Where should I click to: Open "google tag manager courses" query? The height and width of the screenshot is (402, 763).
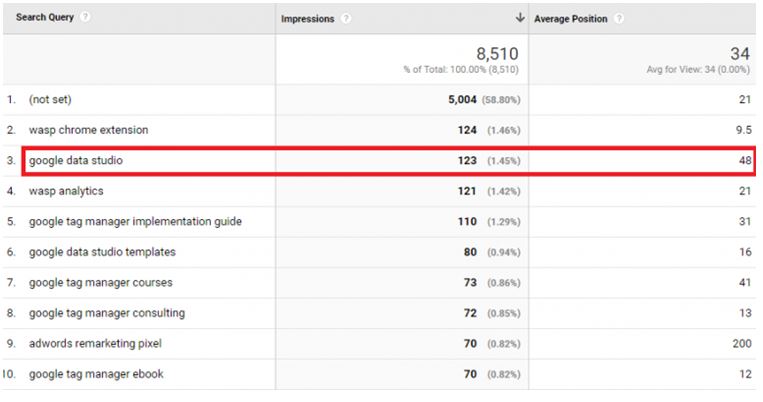(101, 283)
